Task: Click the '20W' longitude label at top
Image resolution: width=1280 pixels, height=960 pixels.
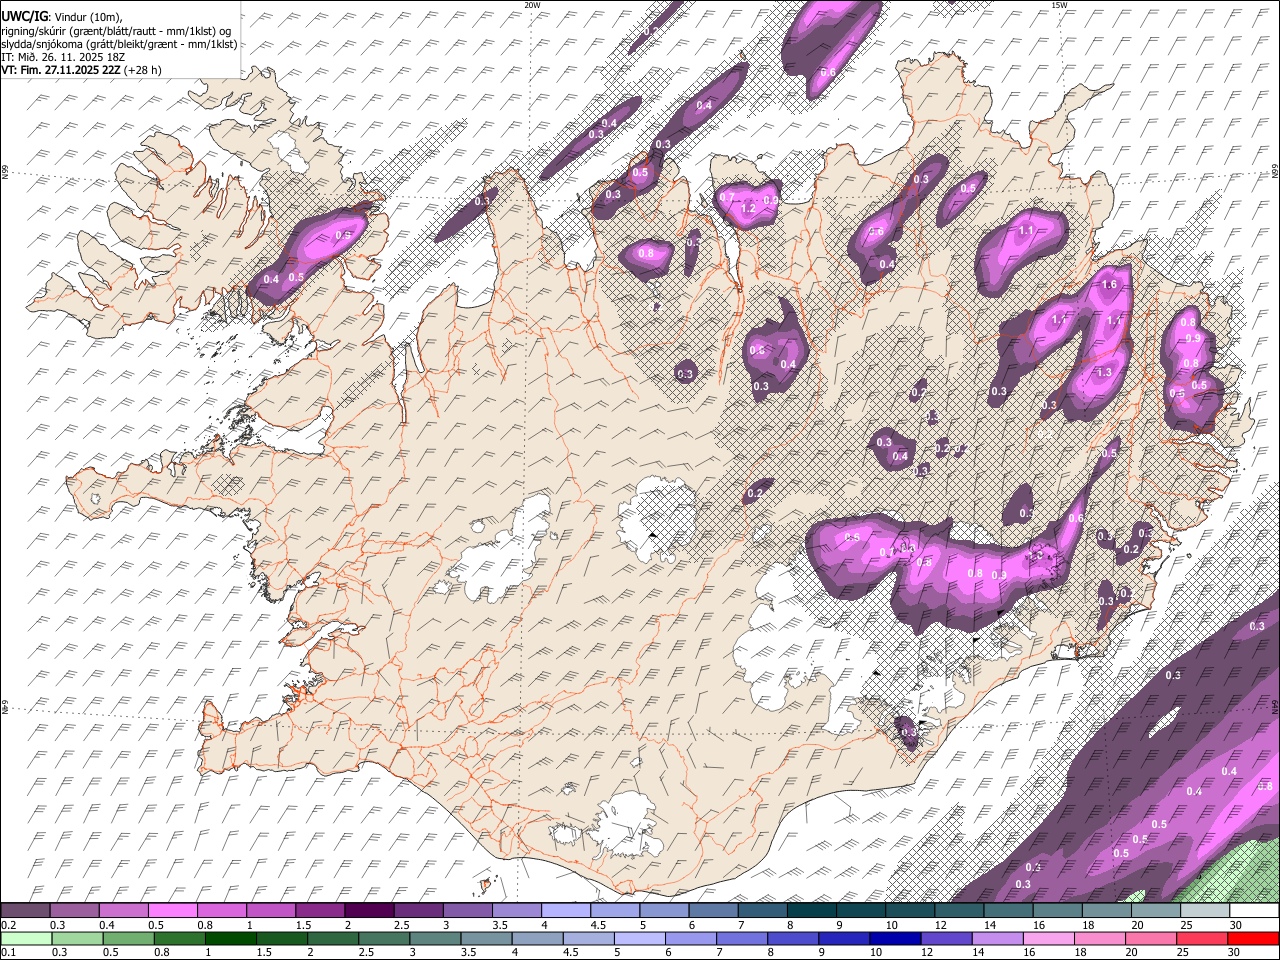Action: (x=533, y=5)
